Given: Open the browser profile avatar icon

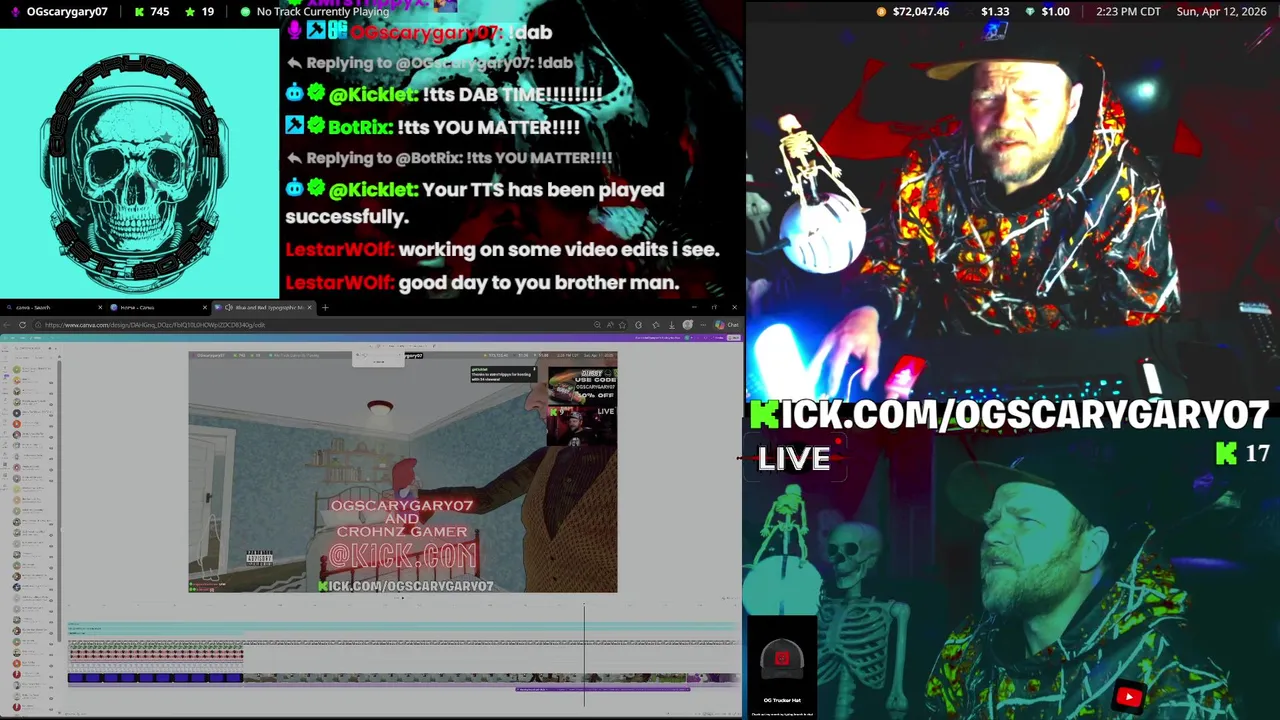Looking at the screenshot, I should click(687, 325).
